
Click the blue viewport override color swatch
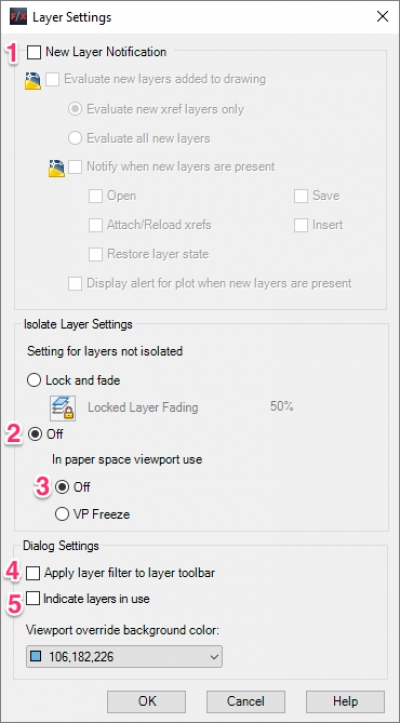click(36, 657)
